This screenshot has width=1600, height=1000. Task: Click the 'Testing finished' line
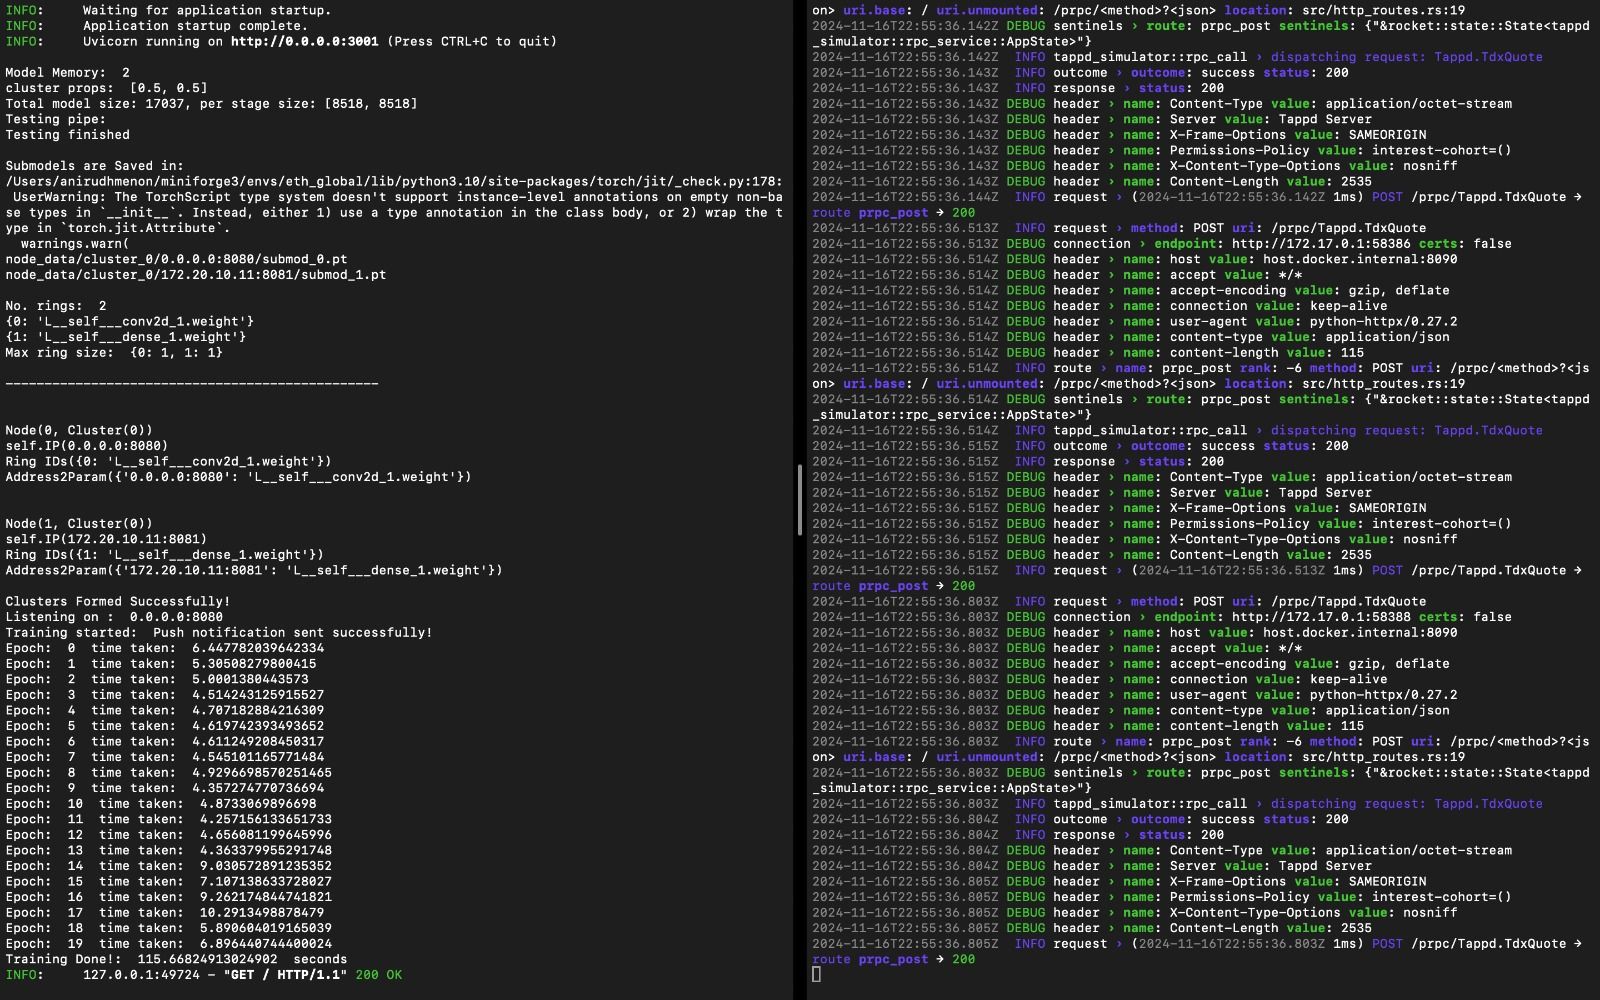coord(68,134)
